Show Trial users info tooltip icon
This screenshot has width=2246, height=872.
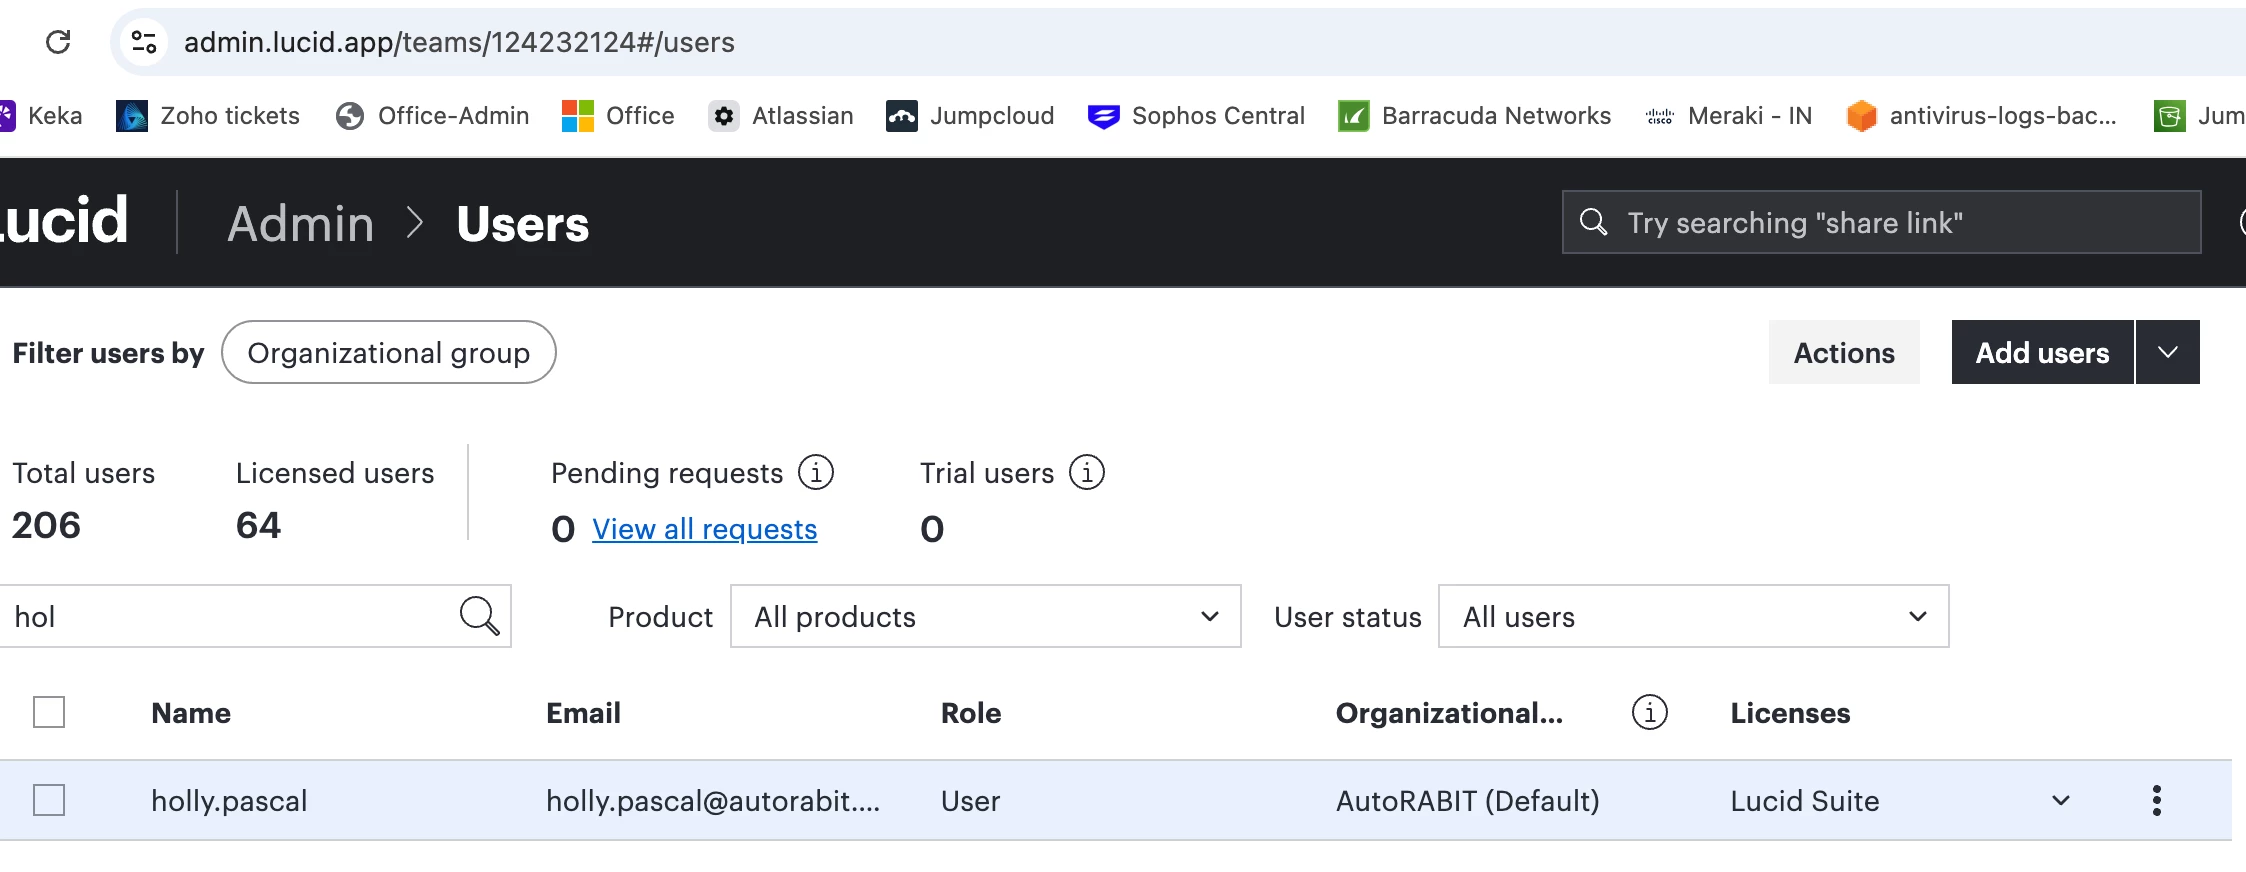(x=1087, y=472)
